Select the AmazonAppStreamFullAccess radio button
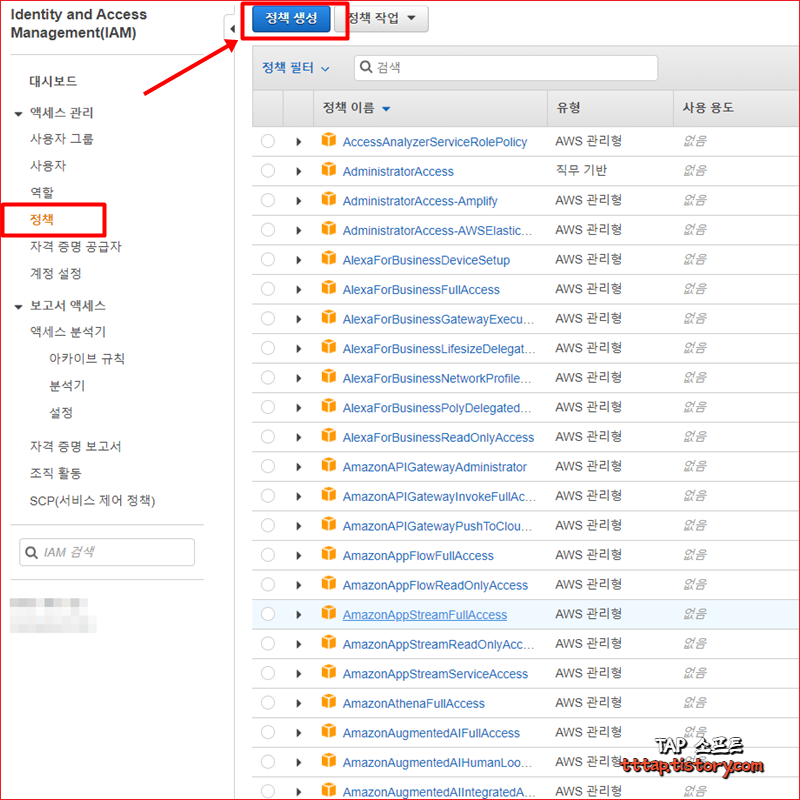 point(268,614)
